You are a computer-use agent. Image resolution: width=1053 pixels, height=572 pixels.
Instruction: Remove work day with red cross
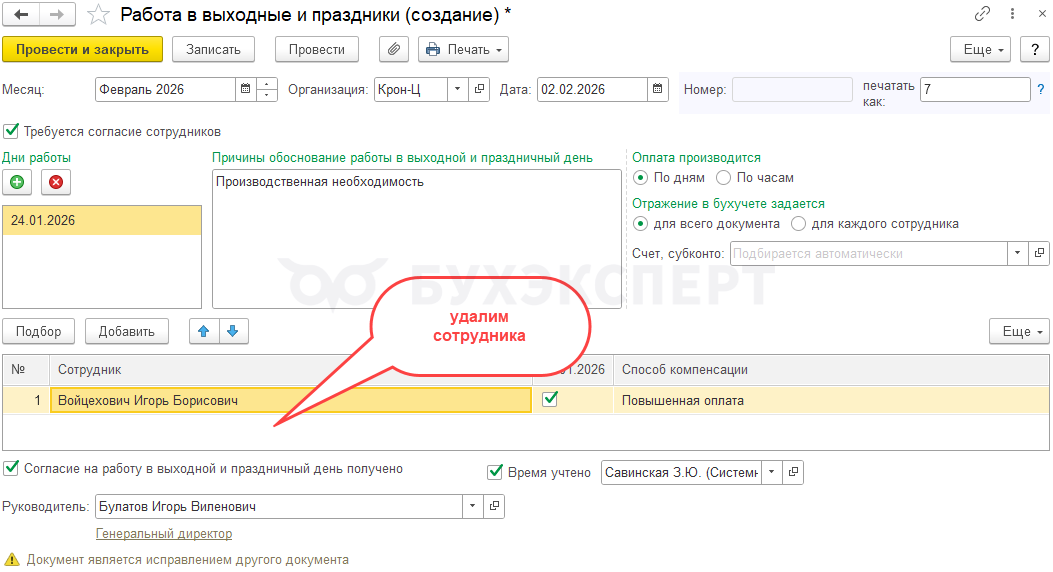[x=56, y=182]
